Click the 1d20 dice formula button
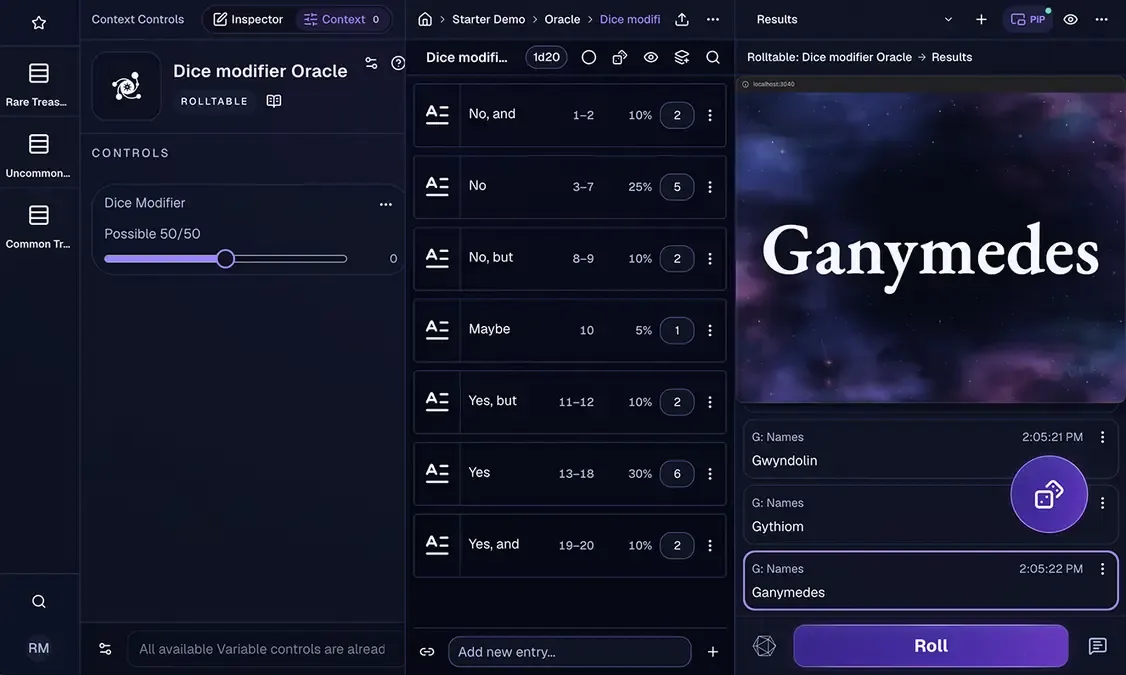This screenshot has height=675, width=1126. [546, 57]
